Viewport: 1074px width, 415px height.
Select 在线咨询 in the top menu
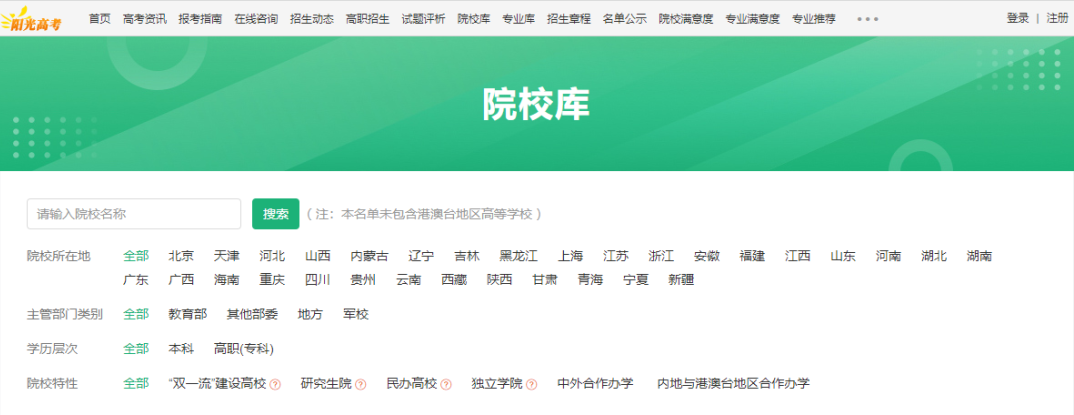tap(256, 18)
